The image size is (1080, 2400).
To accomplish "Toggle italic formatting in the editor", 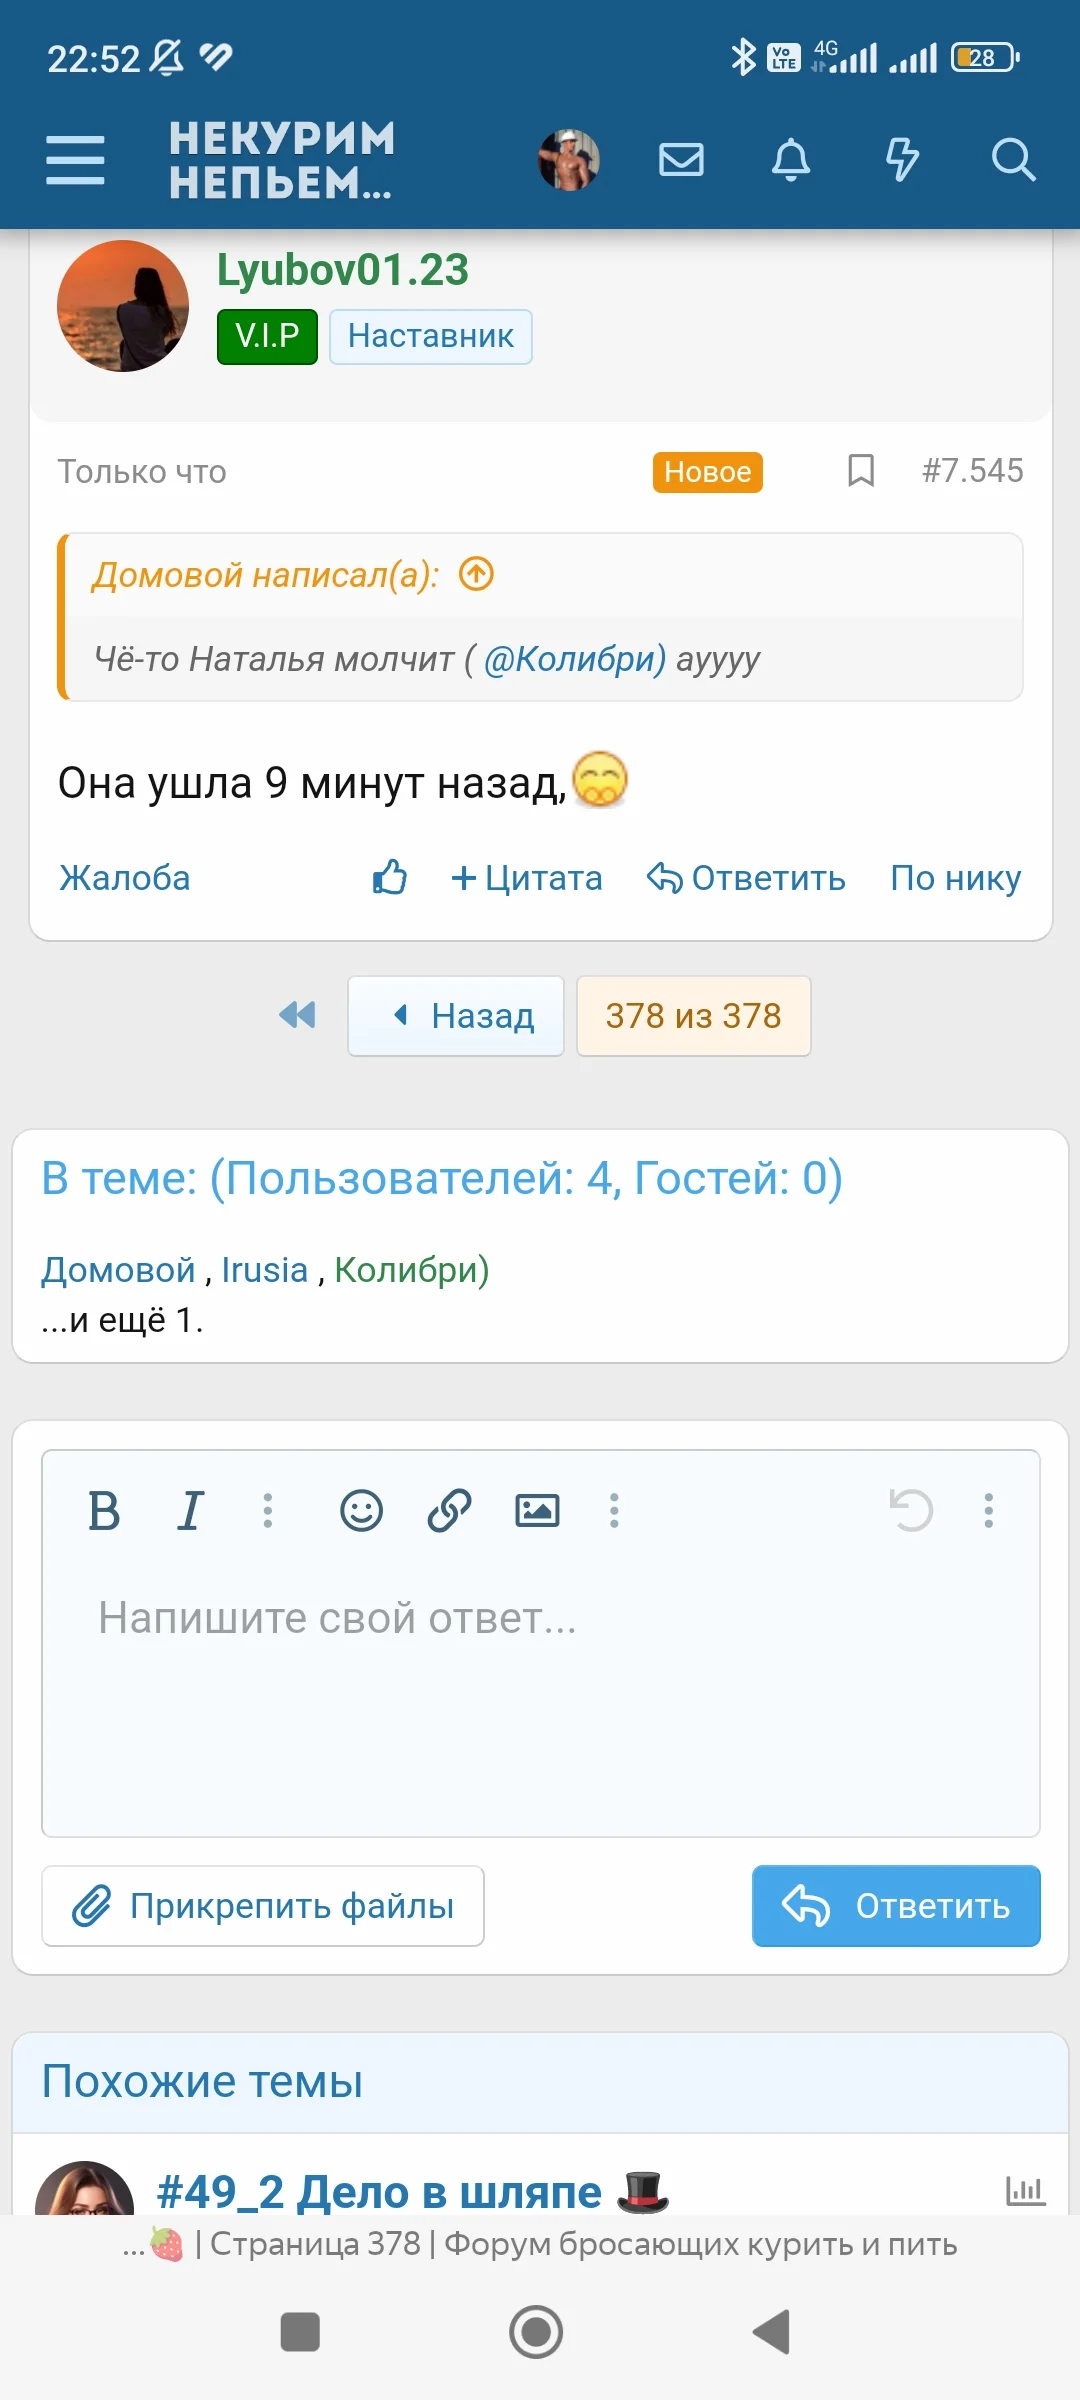I will point(190,1511).
